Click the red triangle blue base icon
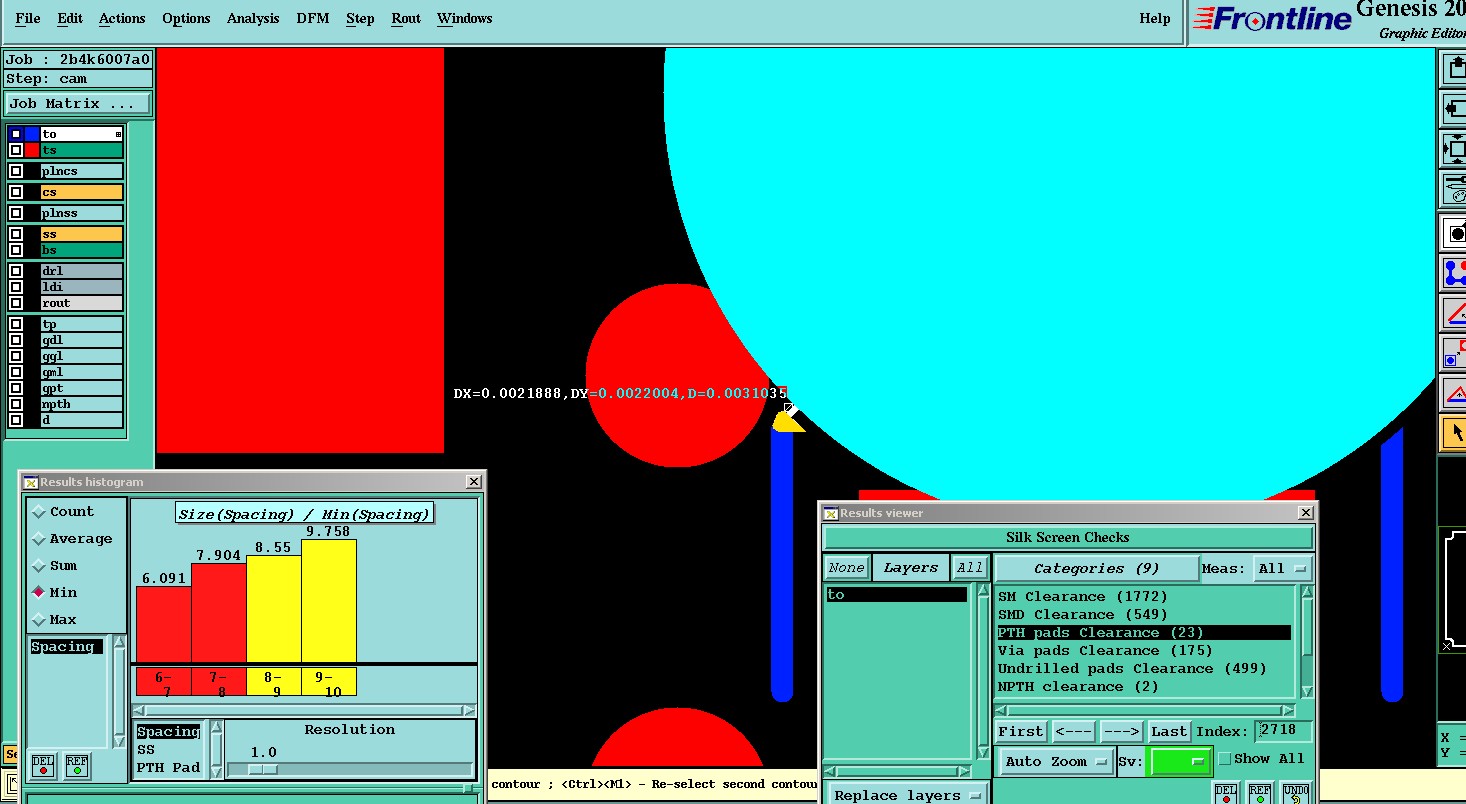The width and height of the screenshot is (1466, 804). tap(1454, 393)
